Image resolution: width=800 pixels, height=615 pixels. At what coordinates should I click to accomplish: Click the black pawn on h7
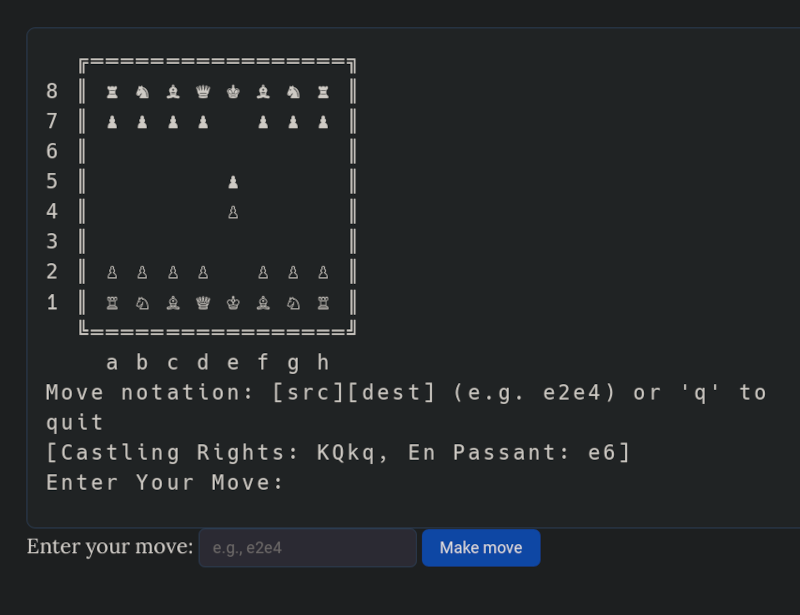(x=323, y=122)
